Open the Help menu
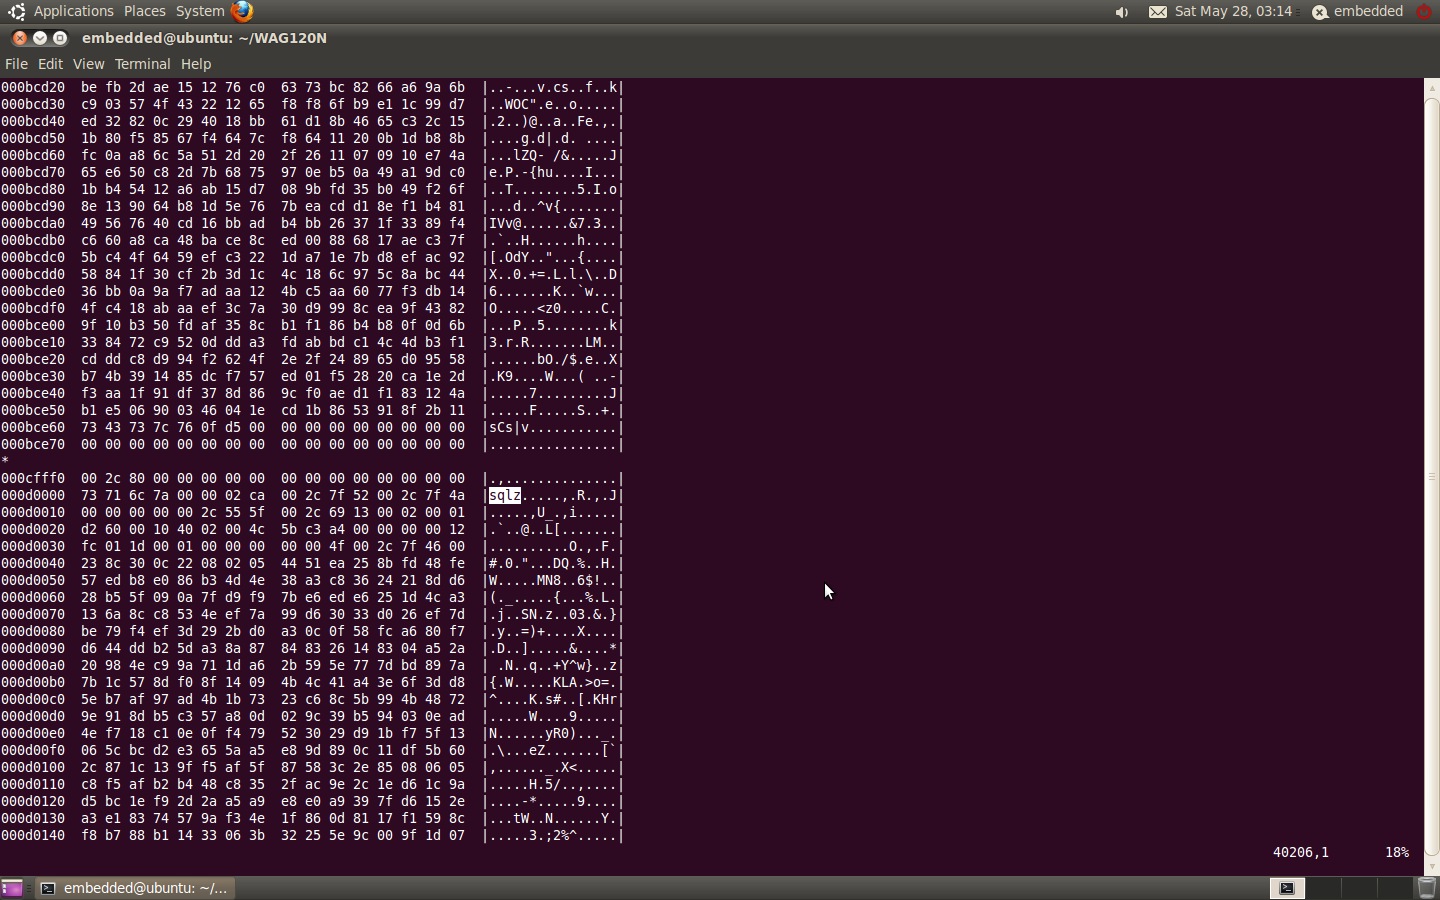The height and width of the screenshot is (900, 1440). click(x=196, y=64)
